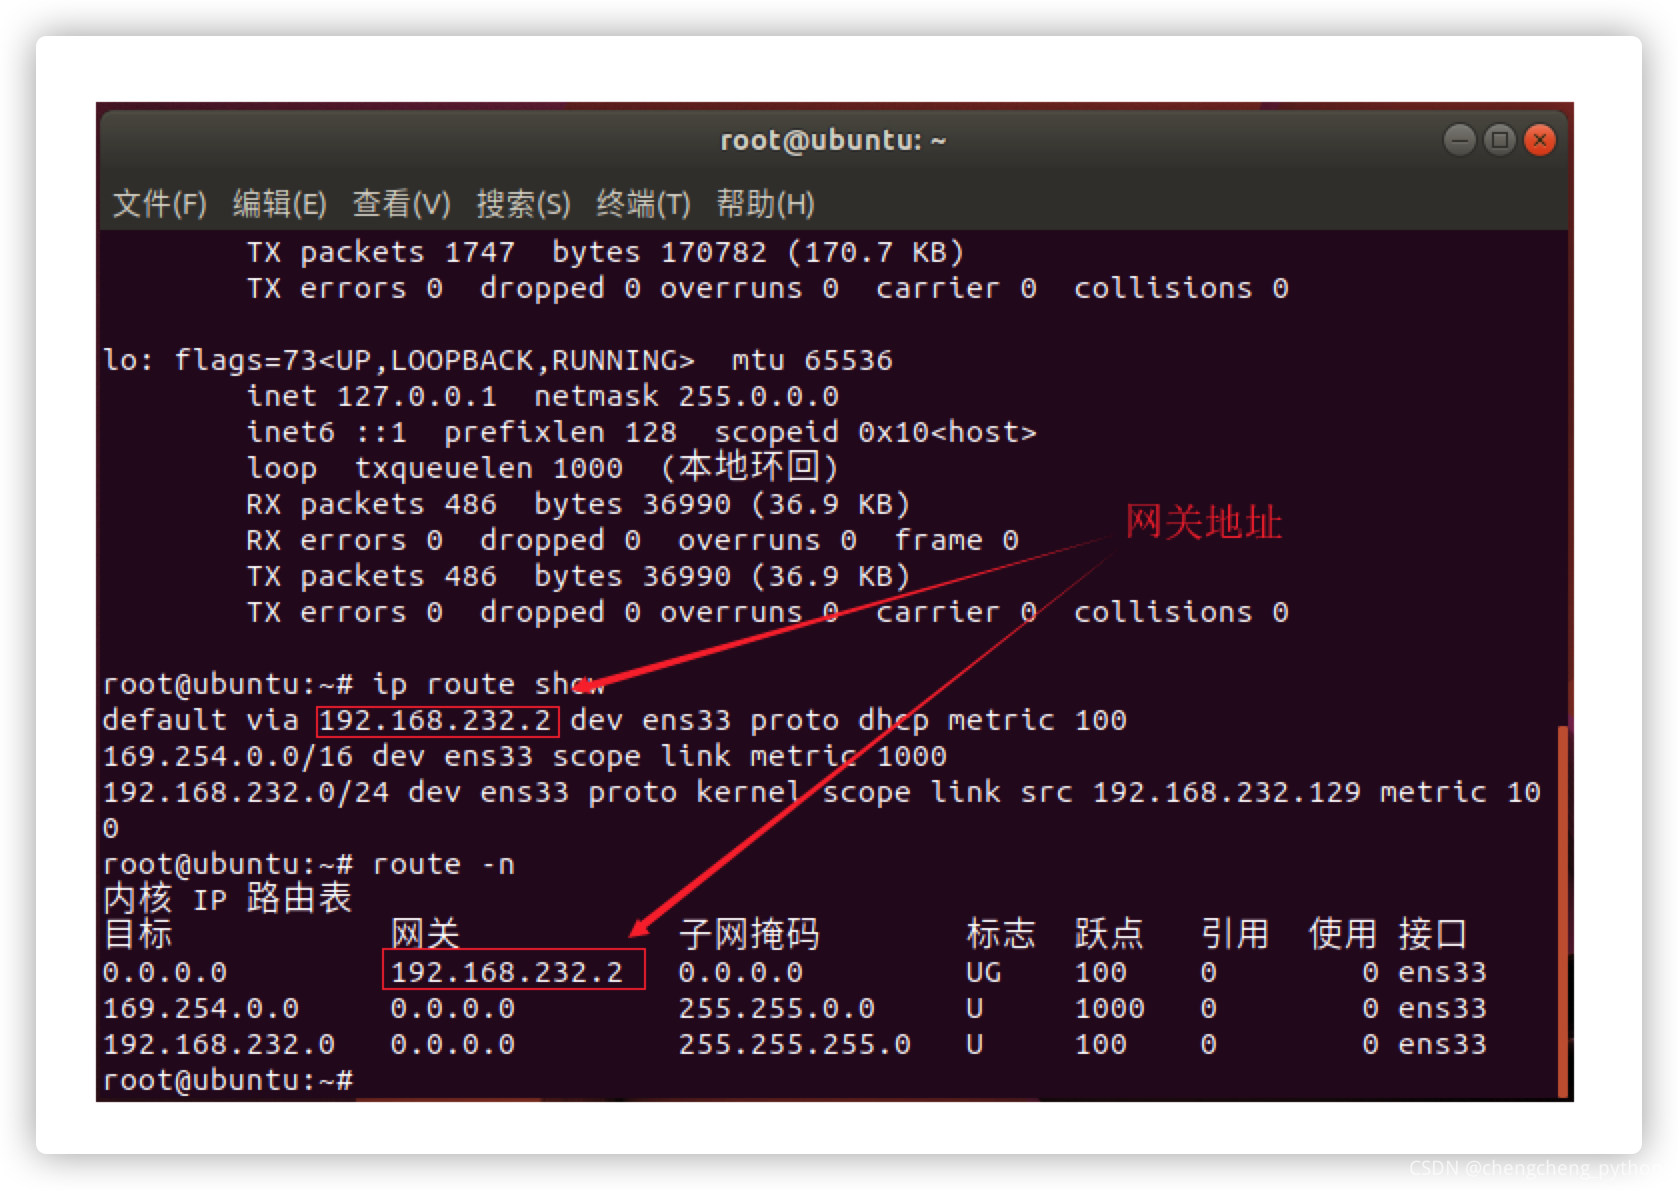Click the final root@ubuntu:~# prompt

[228, 1080]
